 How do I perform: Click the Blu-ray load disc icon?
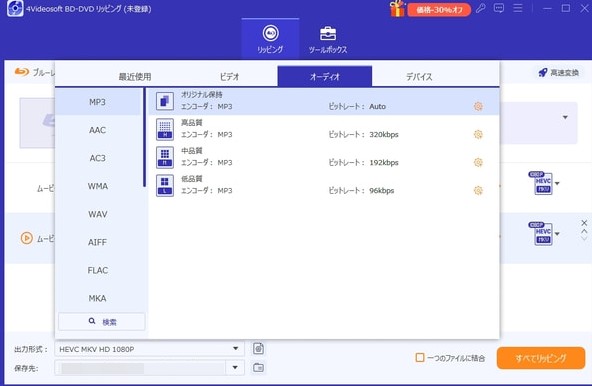coord(22,72)
